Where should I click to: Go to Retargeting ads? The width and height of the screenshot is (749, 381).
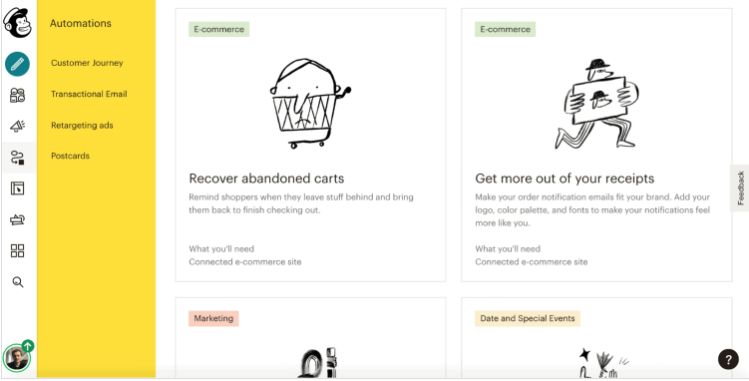click(82, 126)
